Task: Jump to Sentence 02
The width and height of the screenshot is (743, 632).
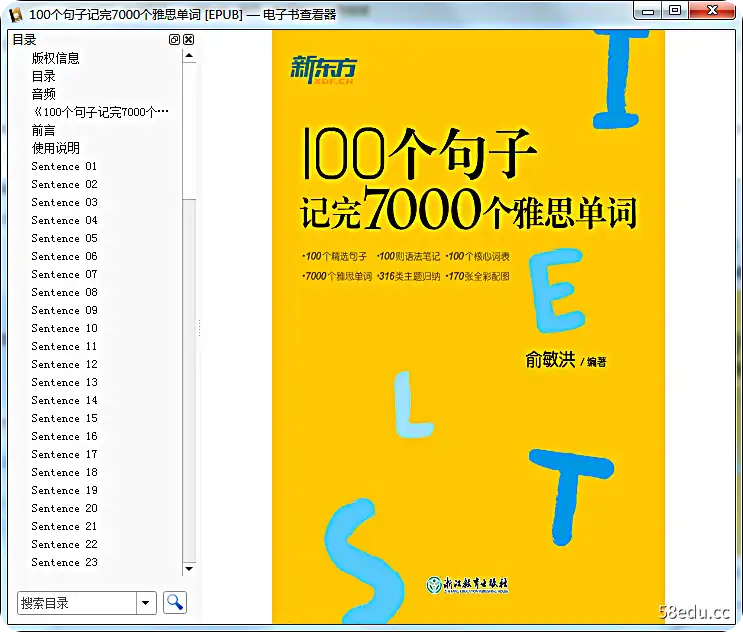Action: click(64, 184)
